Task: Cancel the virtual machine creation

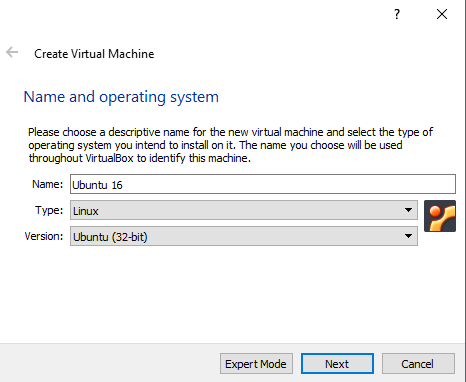Action: pyautogui.click(x=418, y=364)
